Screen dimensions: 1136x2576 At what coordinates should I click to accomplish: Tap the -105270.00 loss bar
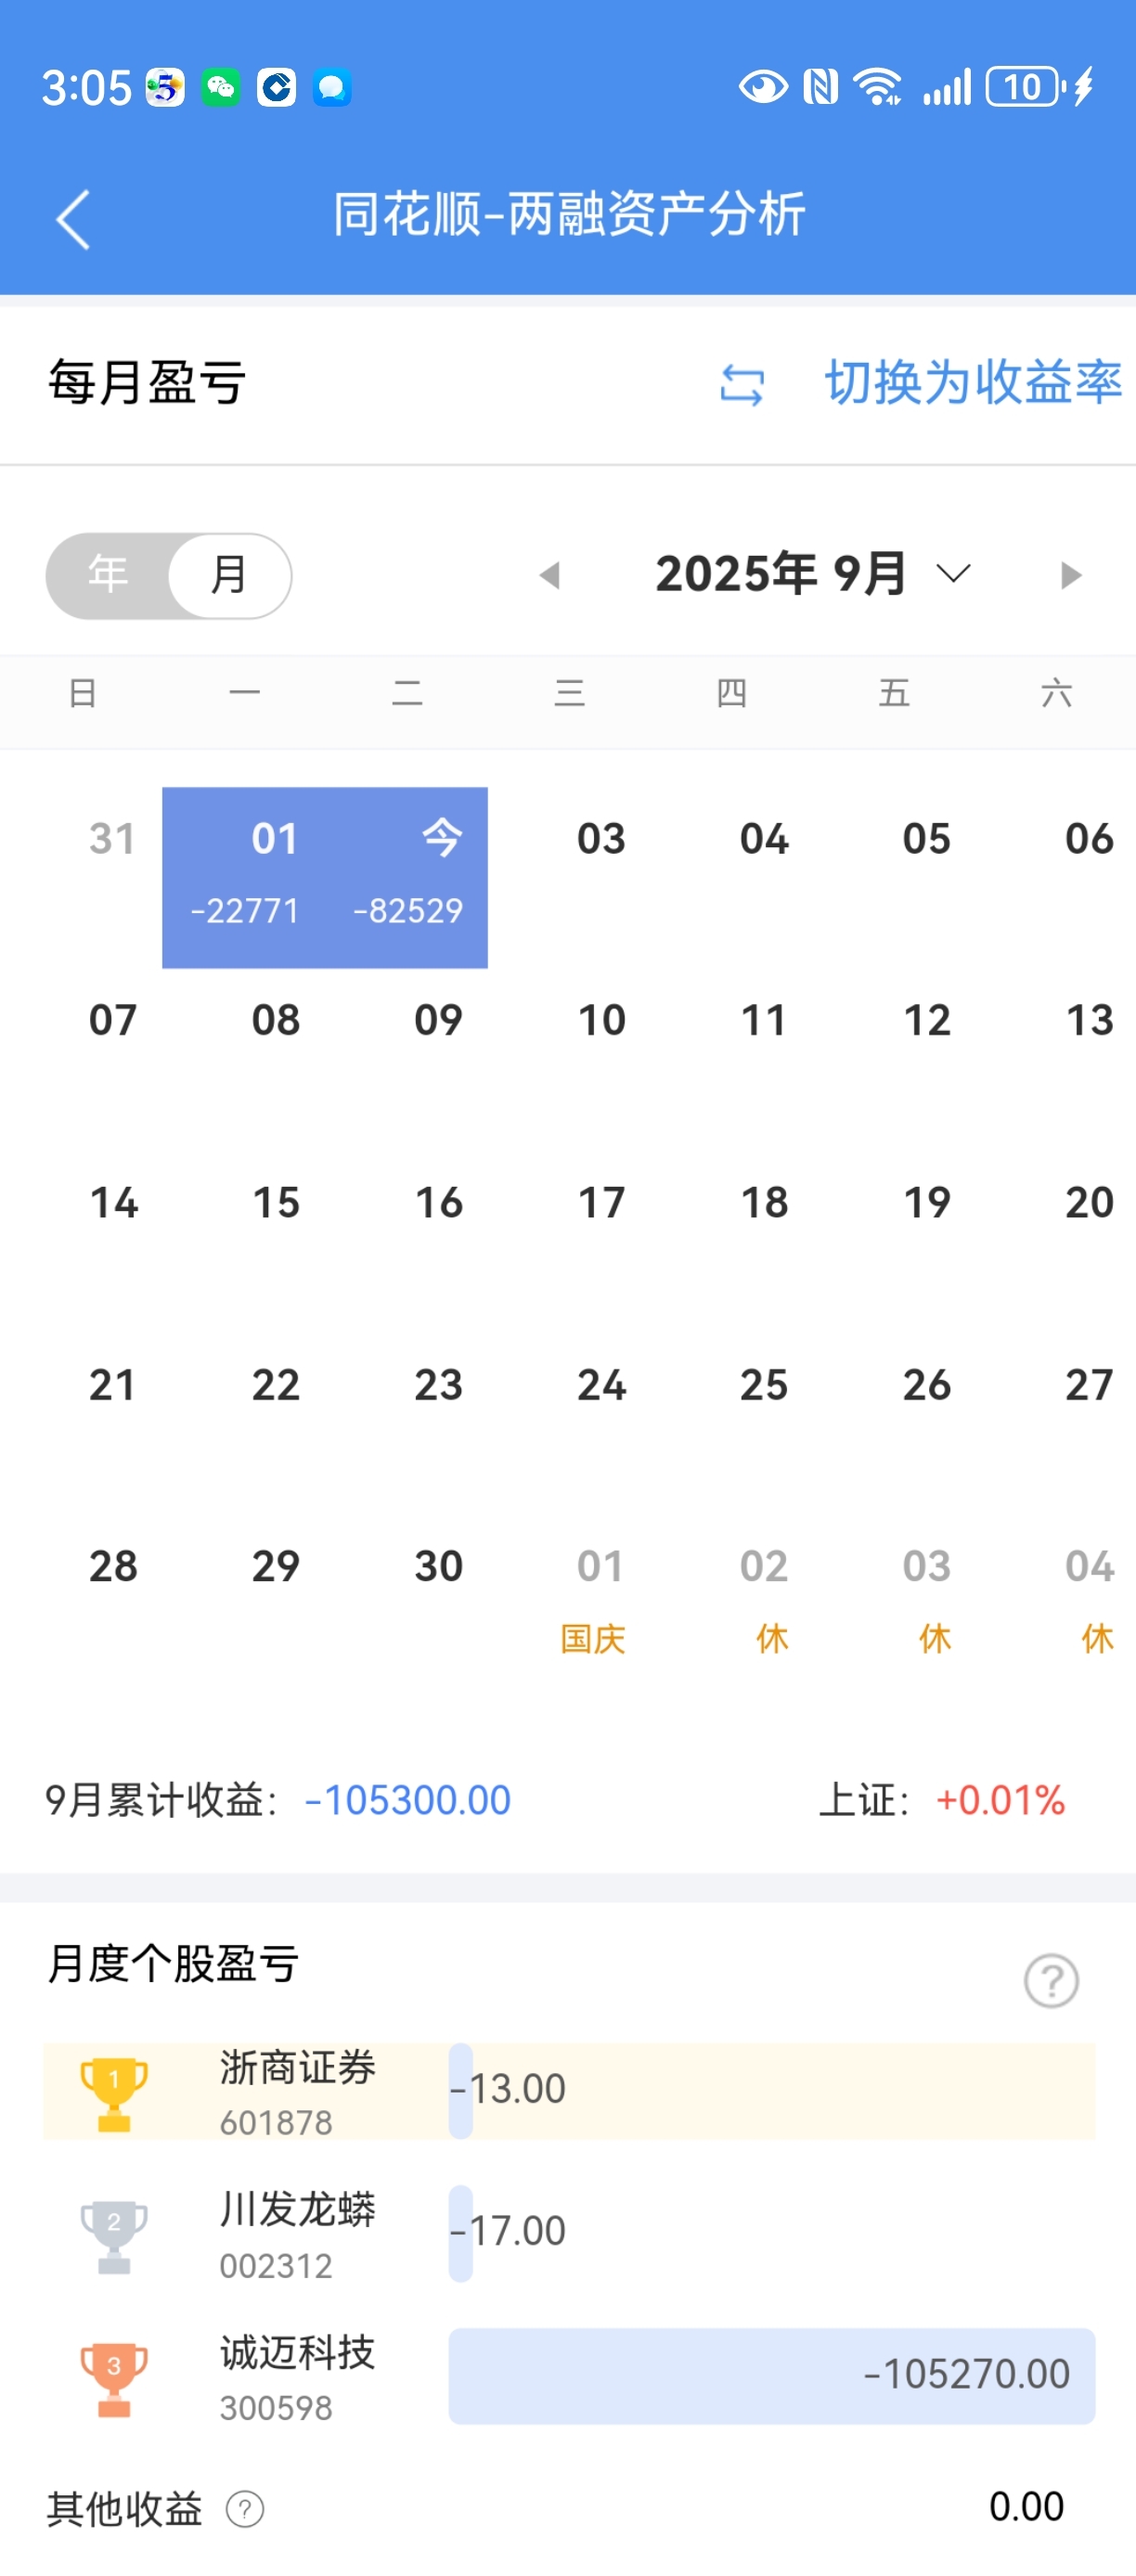coord(772,2376)
